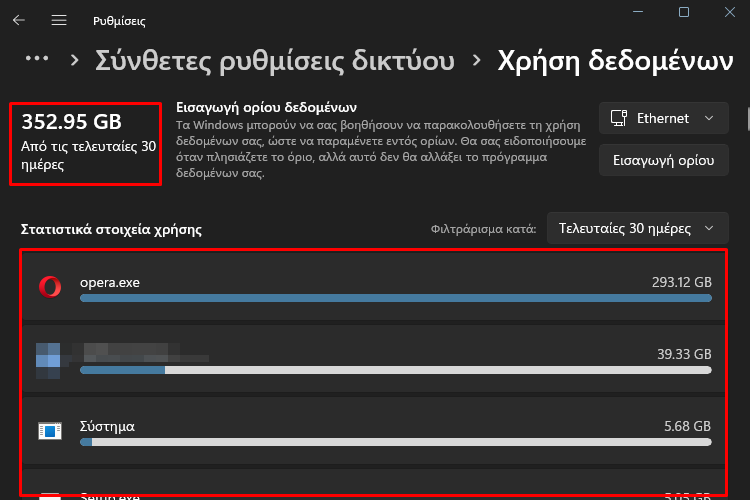
Task: Click the Ρυθμίσεις window title
Action: pos(119,21)
